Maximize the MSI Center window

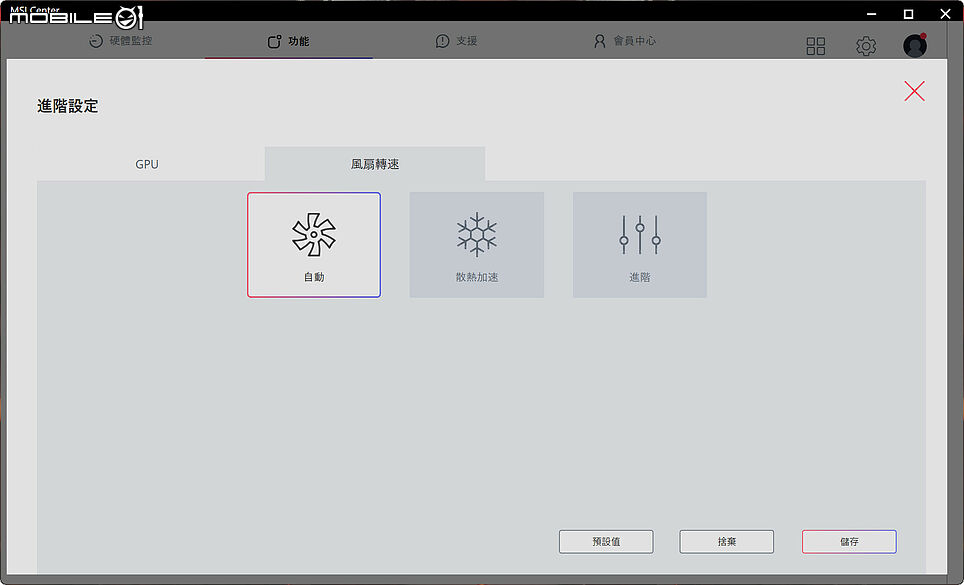pyautogui.click(x=908, y=14)
